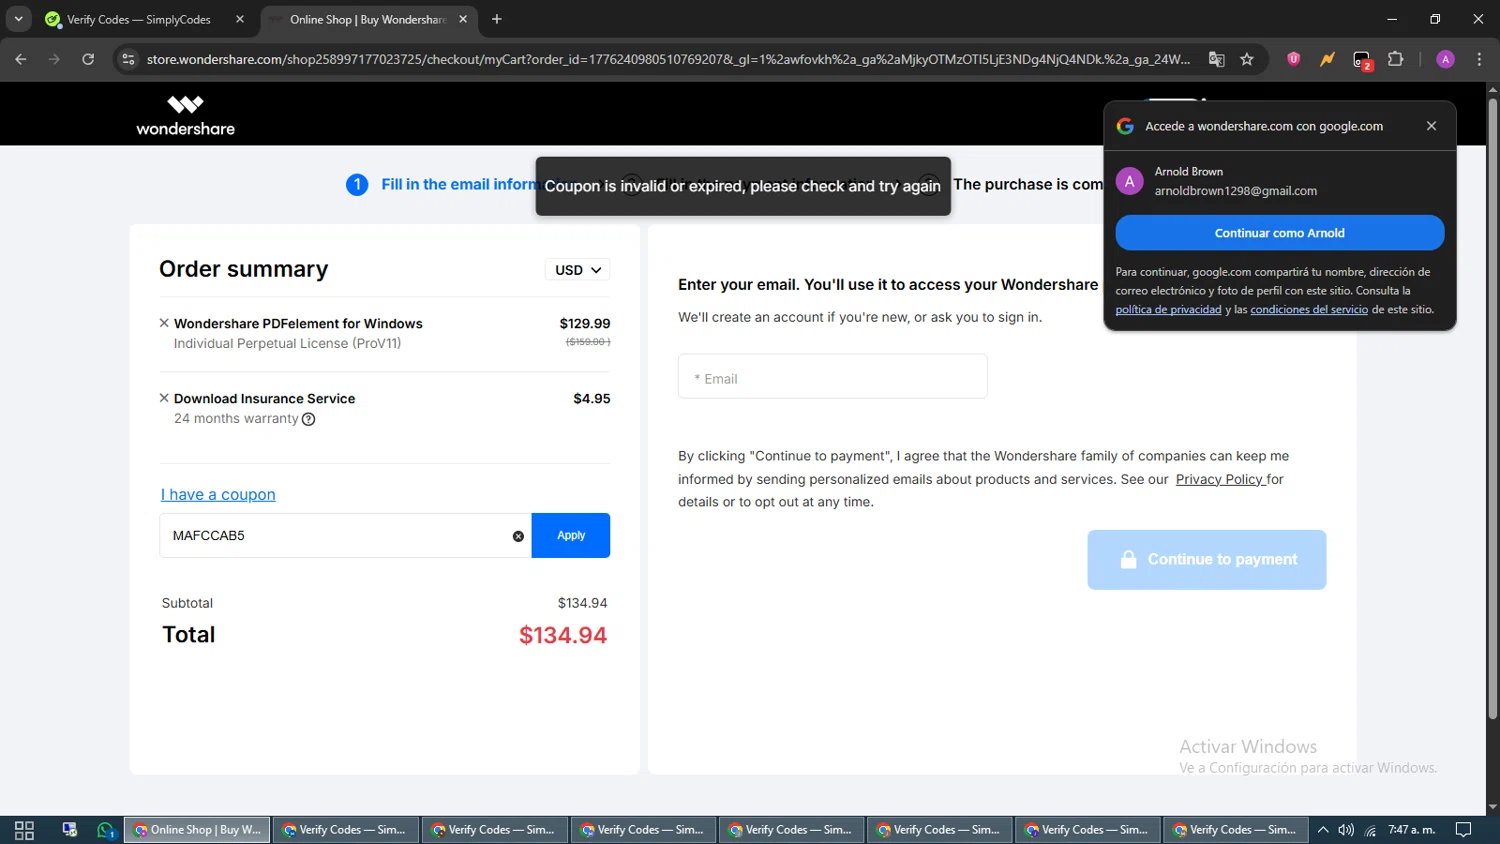Screen dimensions: 1500x844
Task: Click the Subtotal label
Action: (187, 603)
